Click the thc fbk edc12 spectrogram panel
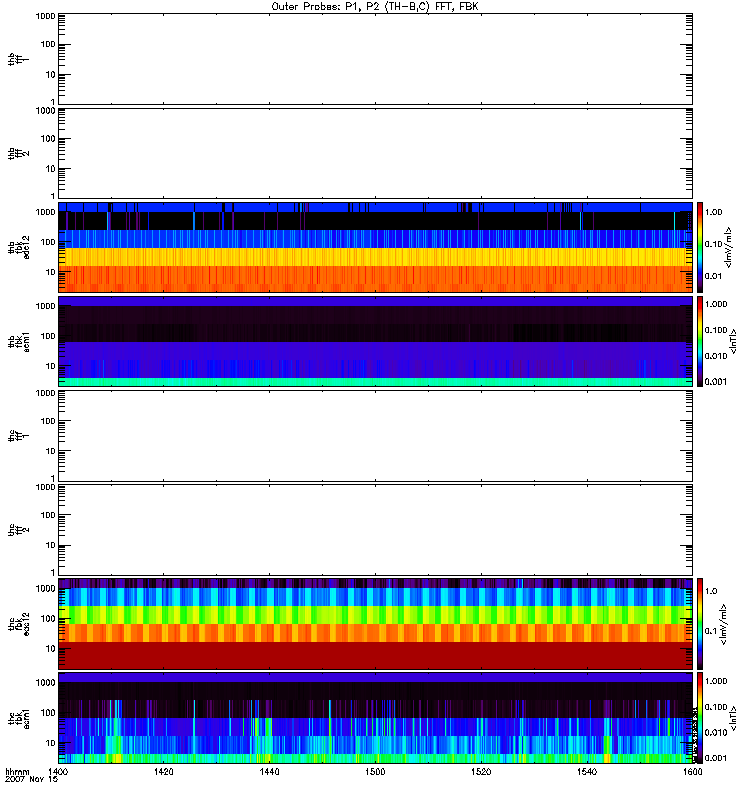The height and width of the screenshot is (800, 750). point(375,623)
